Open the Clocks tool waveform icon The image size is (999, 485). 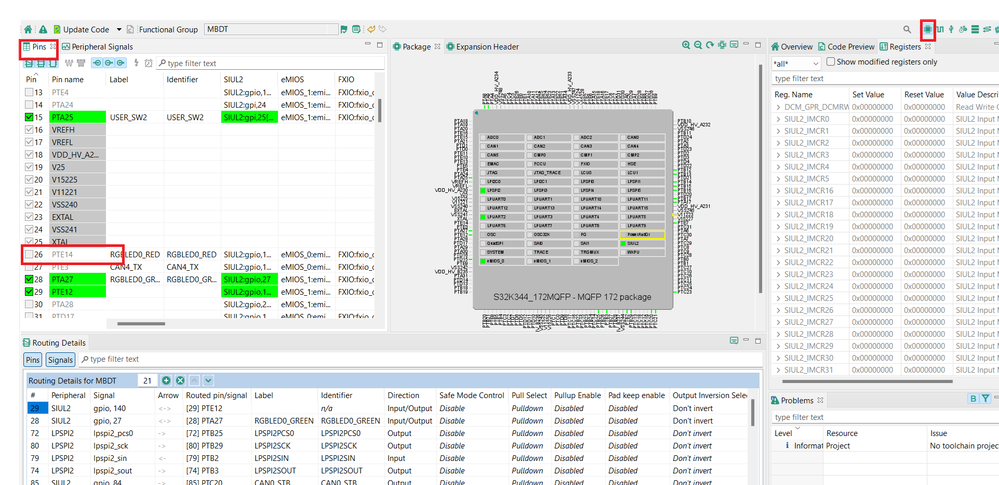(940, 29)
